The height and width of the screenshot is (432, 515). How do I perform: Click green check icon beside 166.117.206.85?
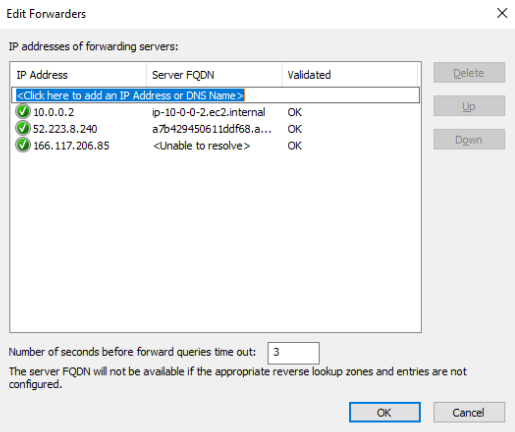click(x=23, y=145)
